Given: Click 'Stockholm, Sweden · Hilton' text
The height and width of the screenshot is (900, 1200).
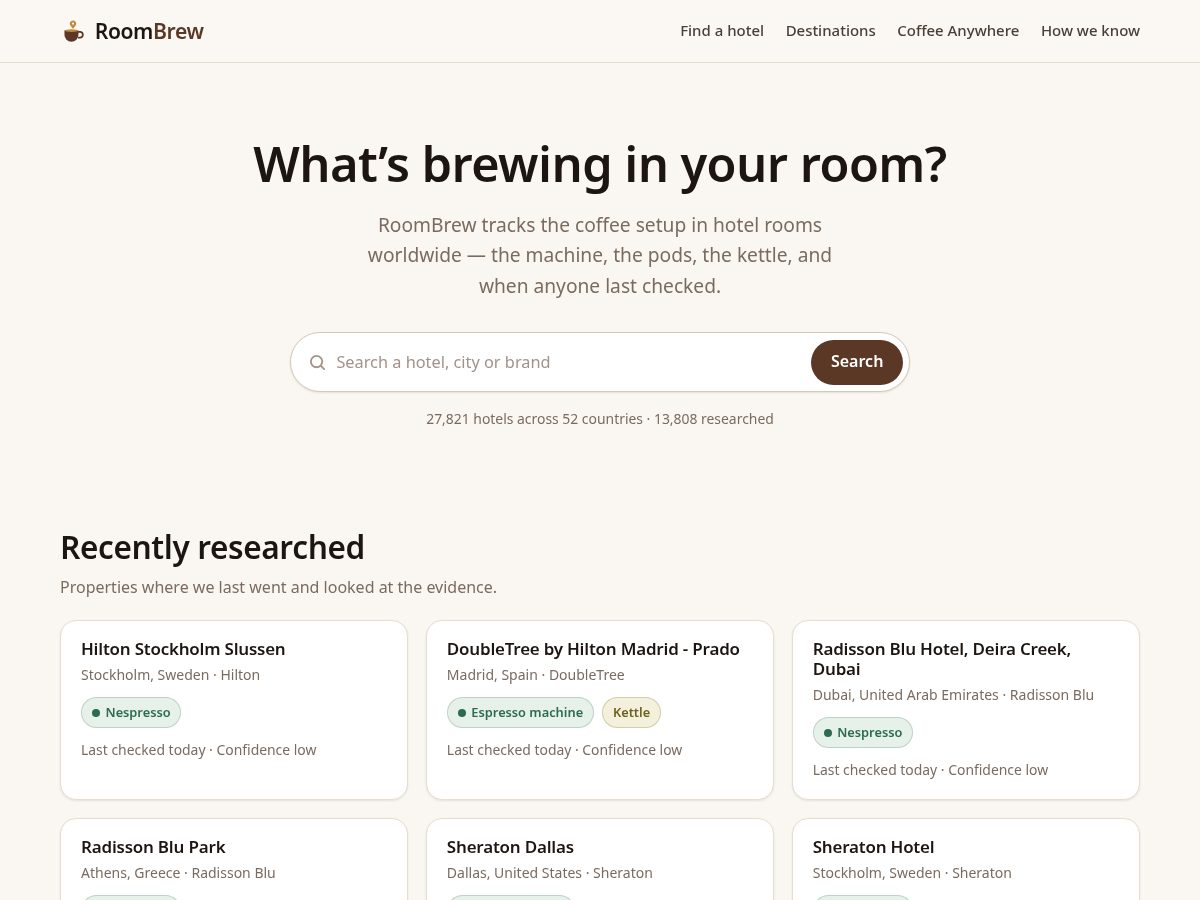Looking at the screenshot, I should (170, 675).
